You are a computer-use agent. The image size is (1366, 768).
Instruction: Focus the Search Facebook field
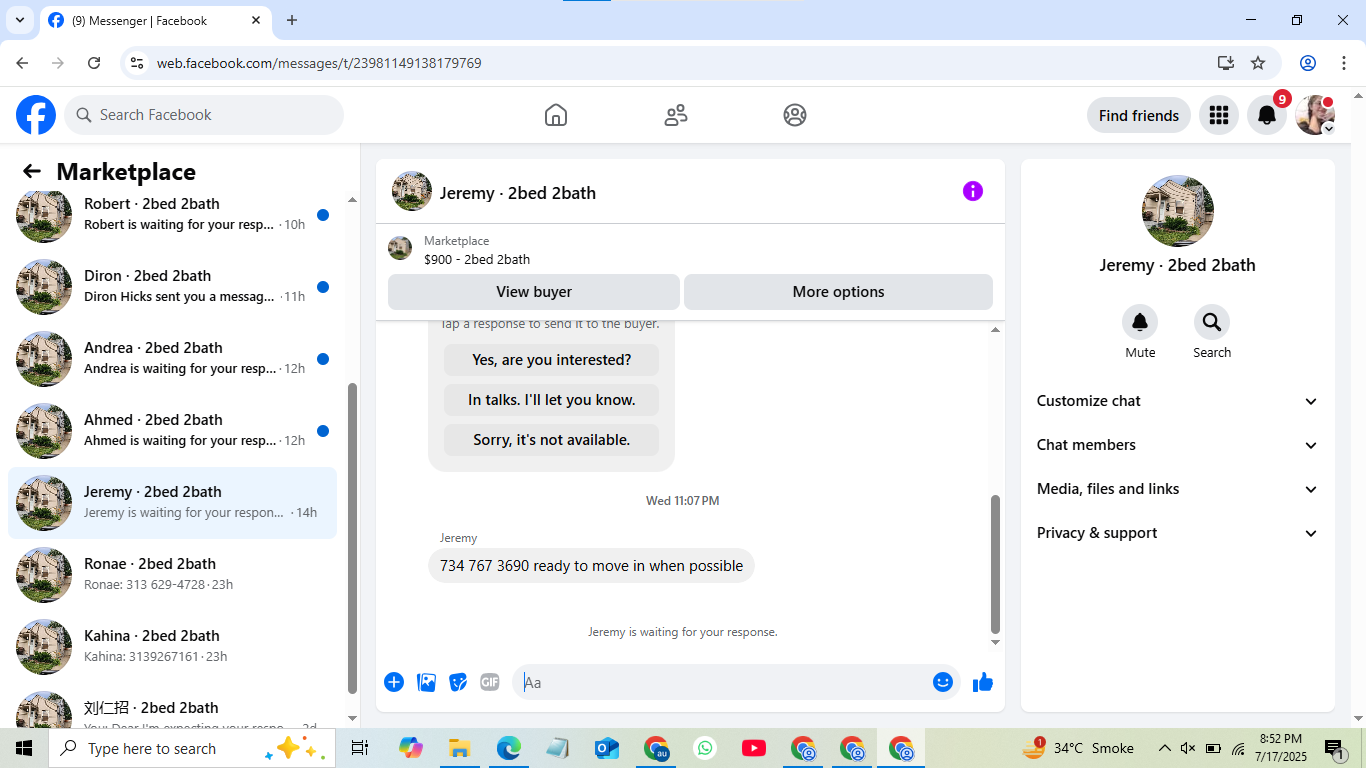[x=204, y=115]
